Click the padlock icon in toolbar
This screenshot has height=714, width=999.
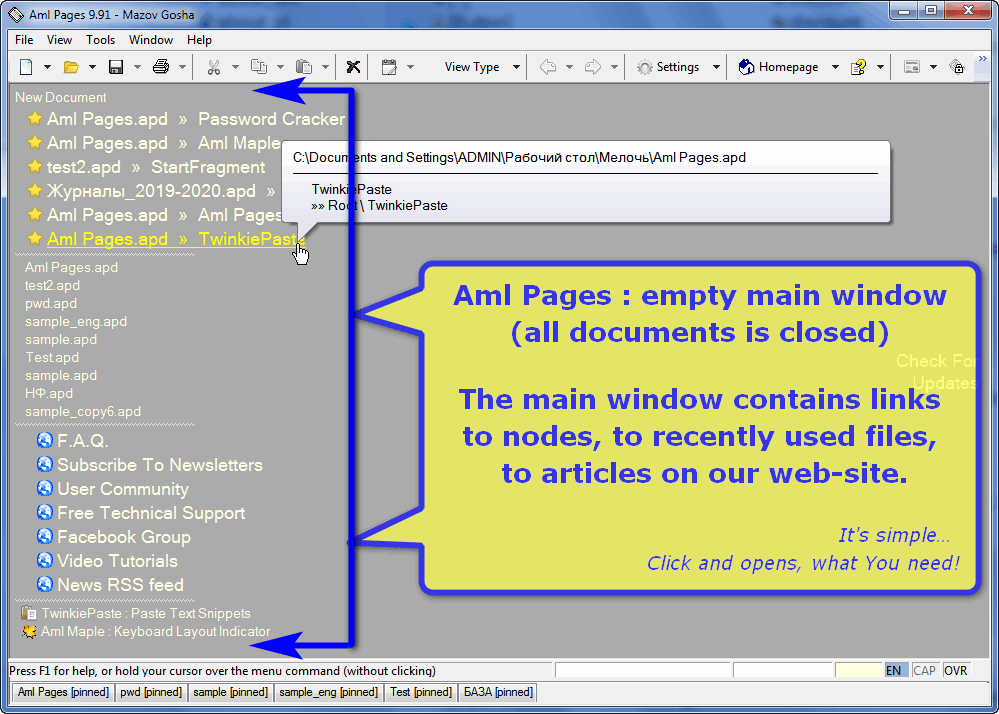pyautogui.click(x=957, y=67)
